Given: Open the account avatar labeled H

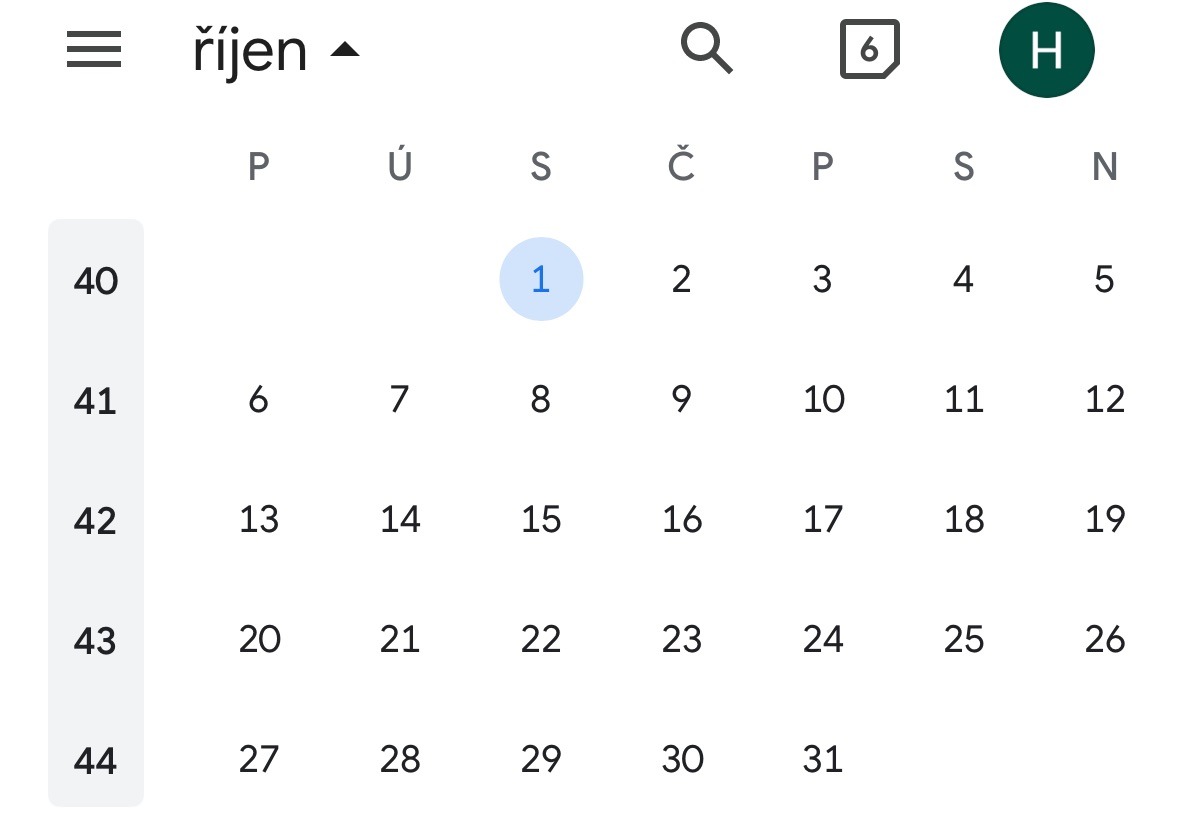Looking at the screenshot, I should 1046,50.
